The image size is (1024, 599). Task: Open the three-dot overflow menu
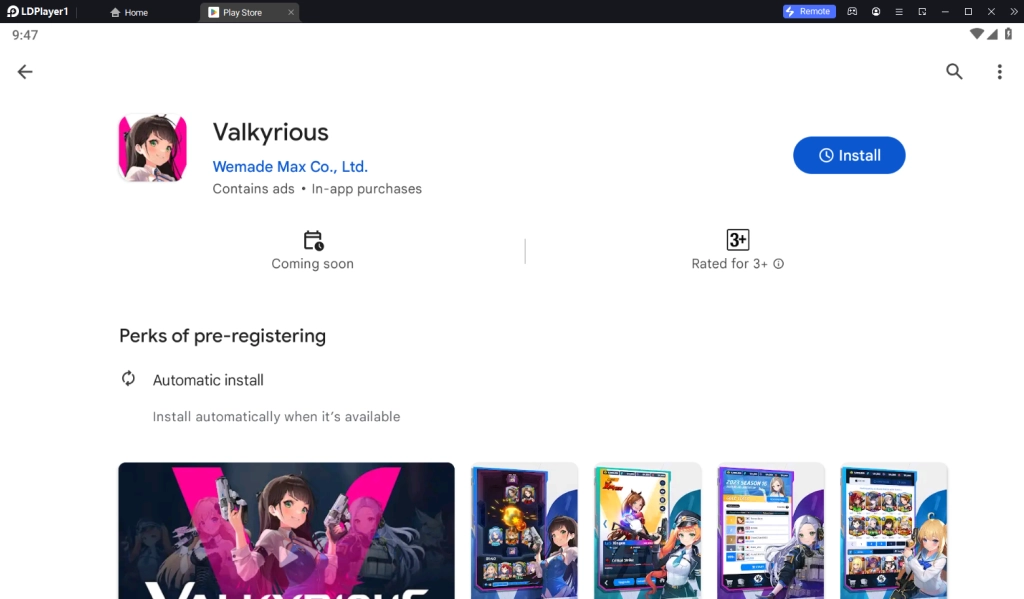click(999, 72)
